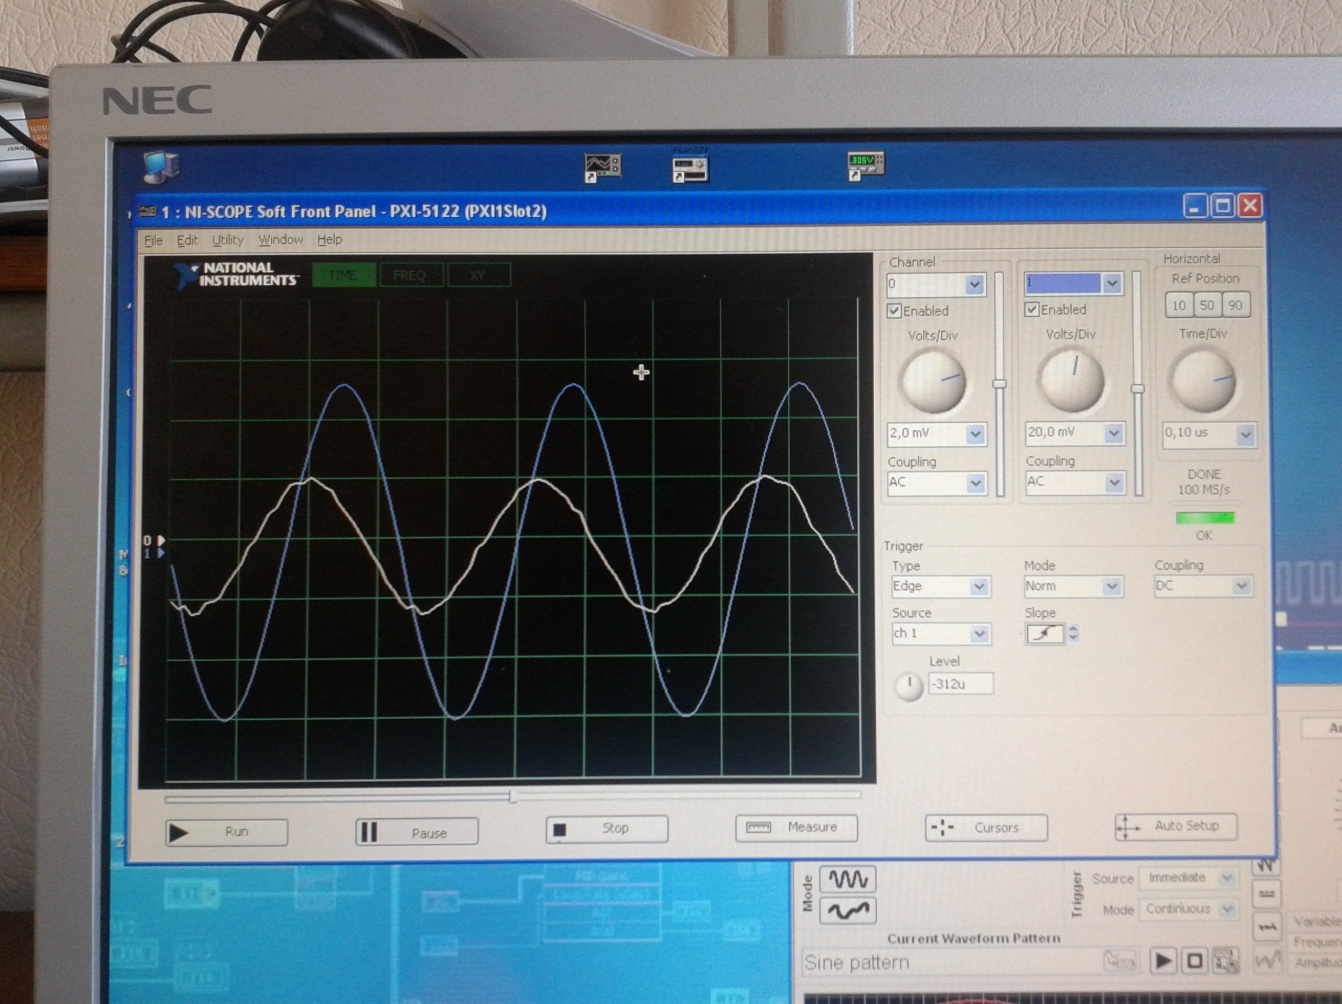1342x1004 pixels.
Task: Set Ref Position to 90
Action: pyautogui.click(x=1235, y=306)
